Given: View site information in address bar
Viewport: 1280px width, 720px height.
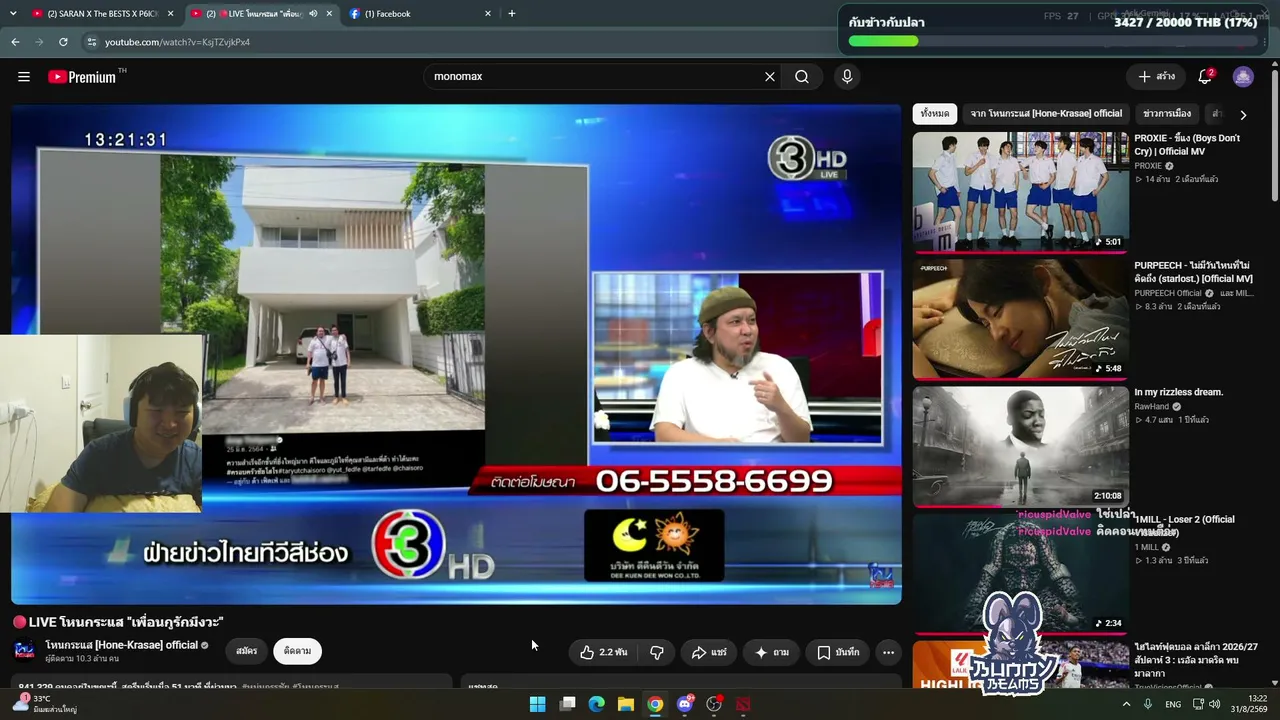Looking at the screenshot, I should click(91, 42).
